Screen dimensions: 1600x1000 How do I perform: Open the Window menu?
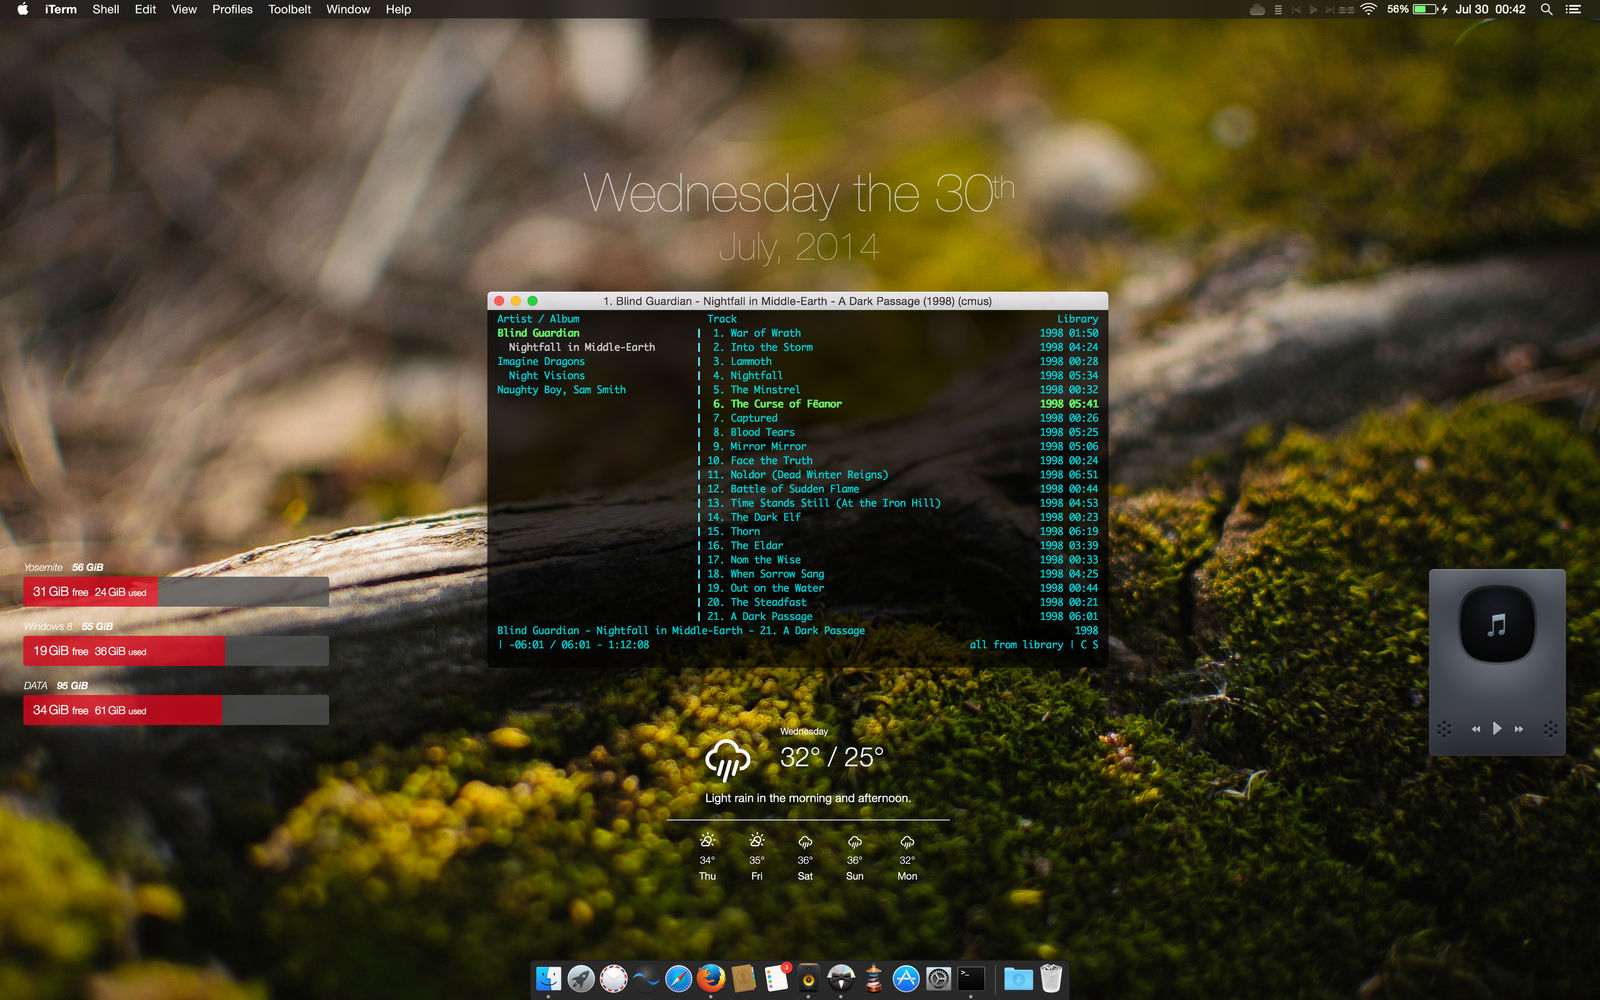(x=348, y=9)
